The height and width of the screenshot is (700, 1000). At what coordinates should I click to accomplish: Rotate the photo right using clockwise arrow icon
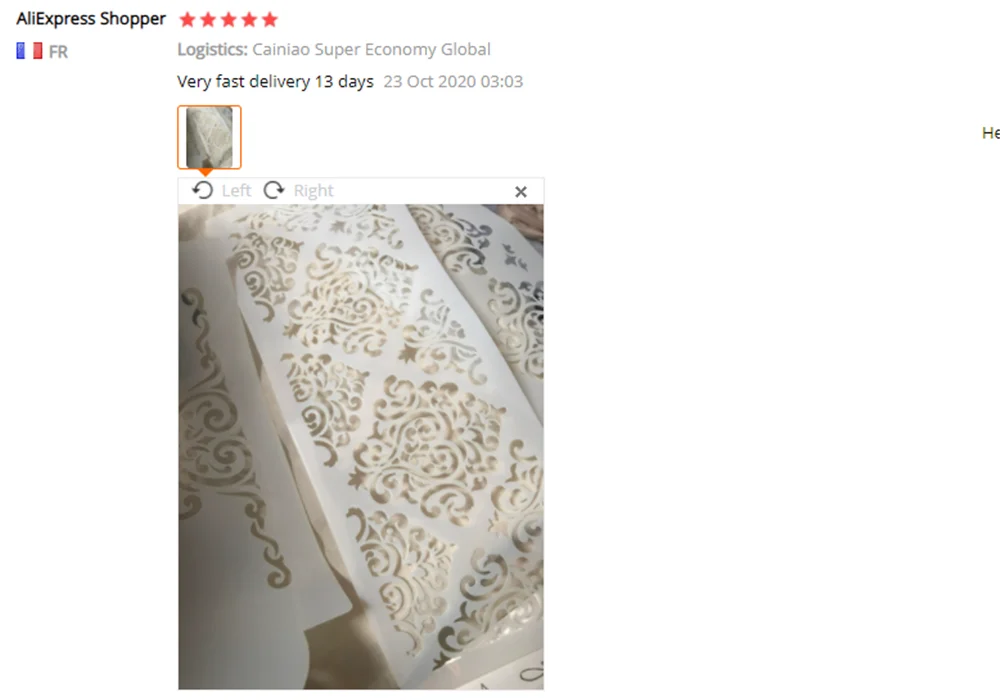pos(274,190)
